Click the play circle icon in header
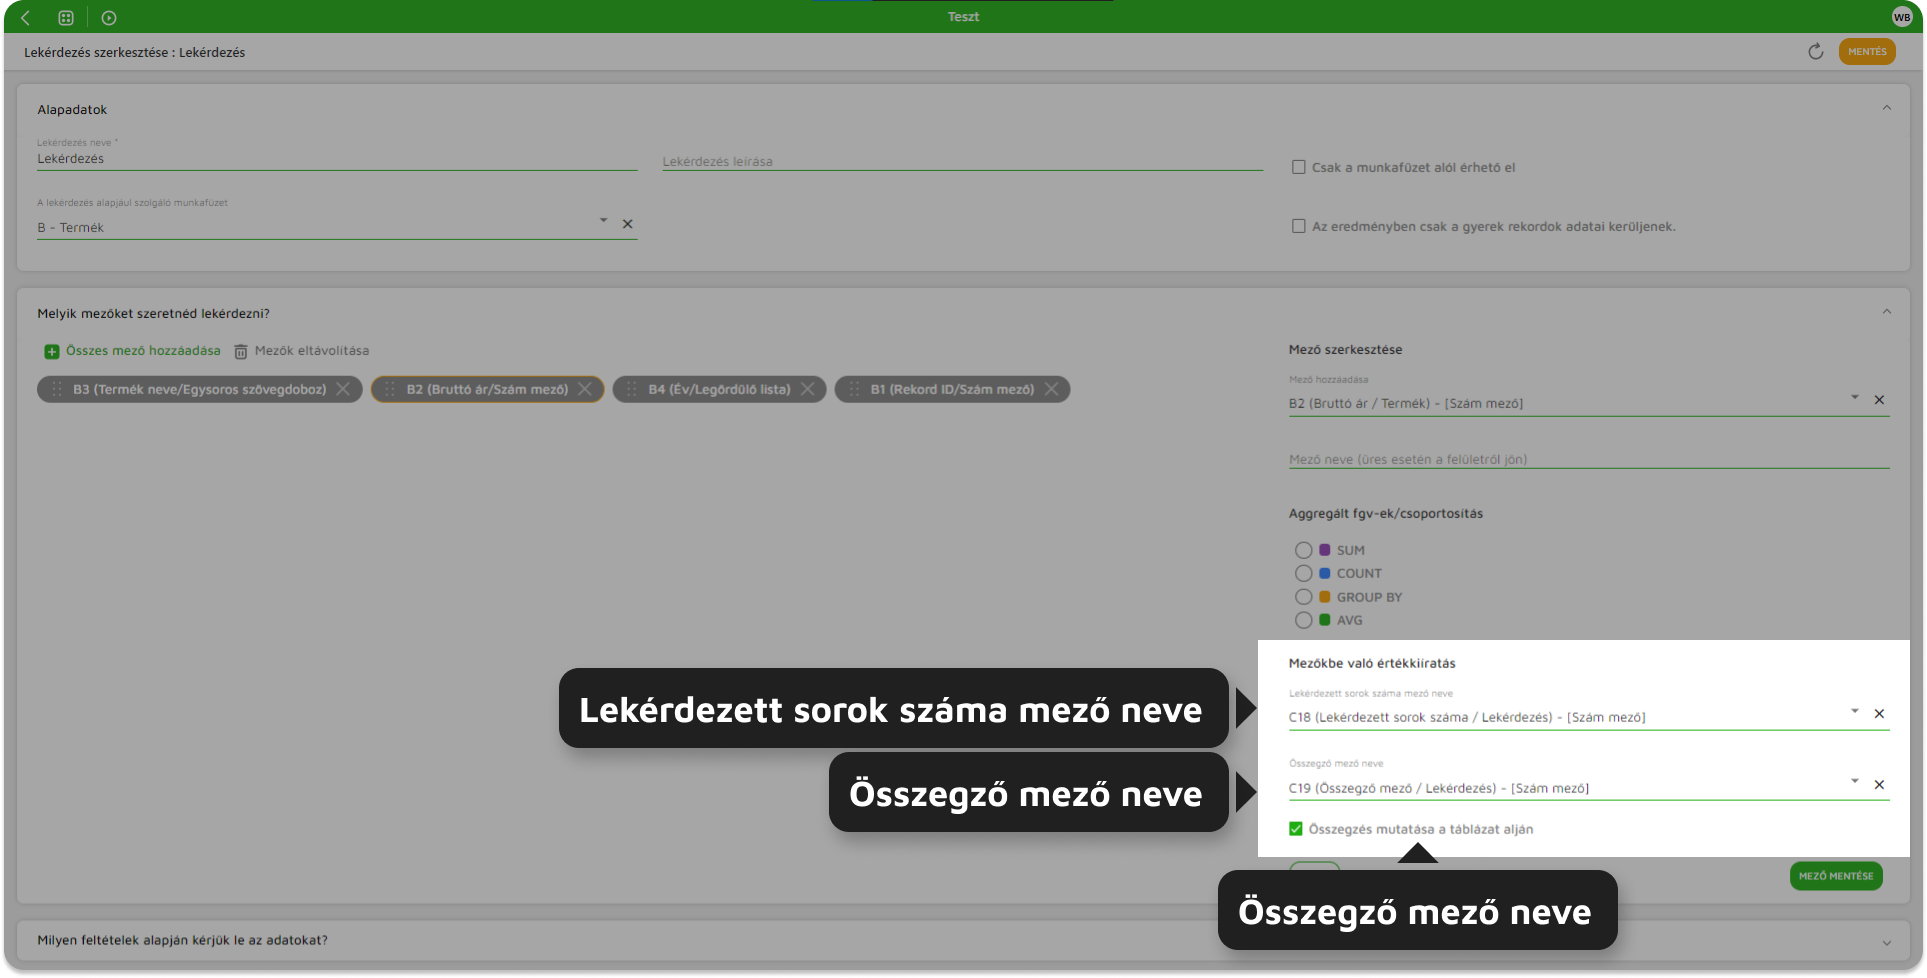This screenshot has height=978, width=1927. pos(109,17)
